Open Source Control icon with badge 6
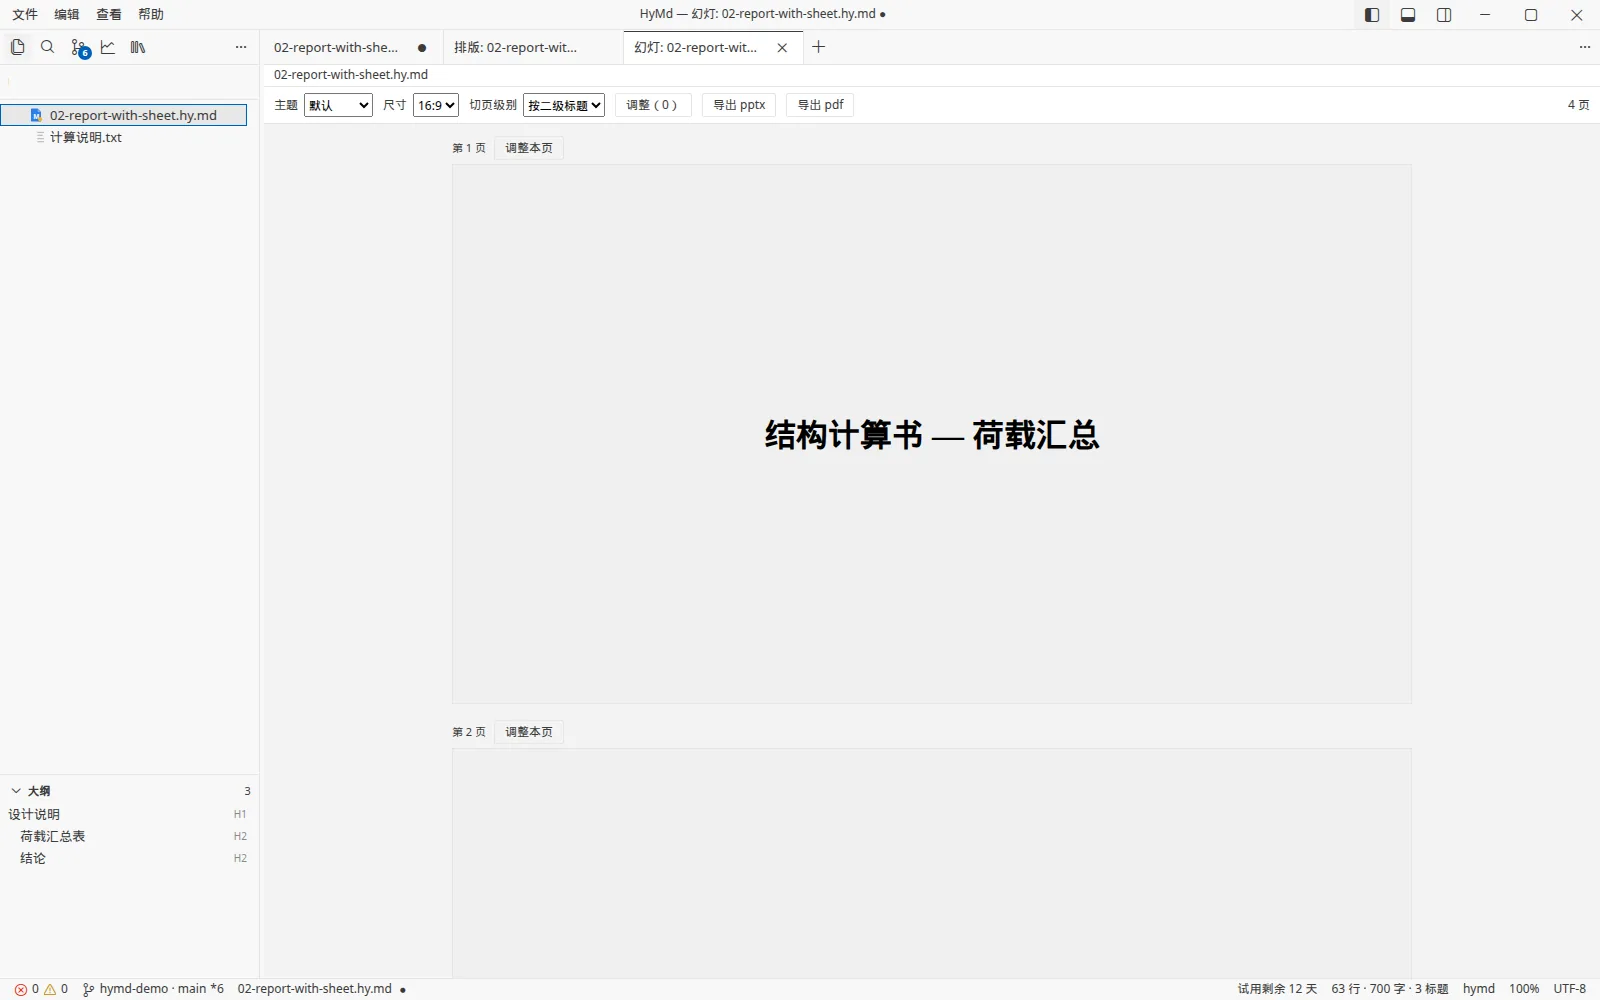Screen dimensions: 1600x1000 [79, 48]
